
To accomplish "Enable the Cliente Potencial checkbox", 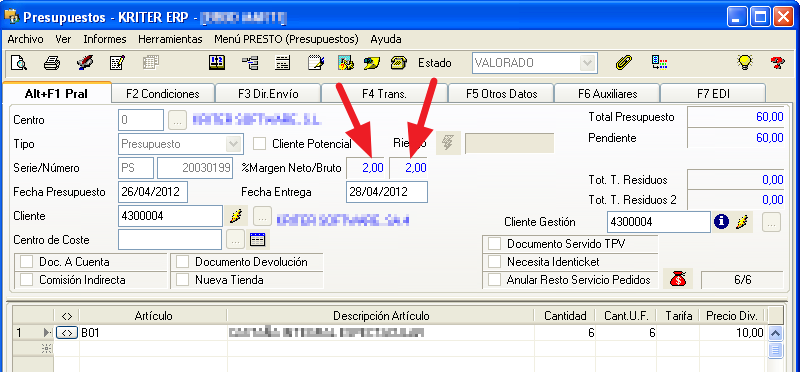I will pos(260,144).
